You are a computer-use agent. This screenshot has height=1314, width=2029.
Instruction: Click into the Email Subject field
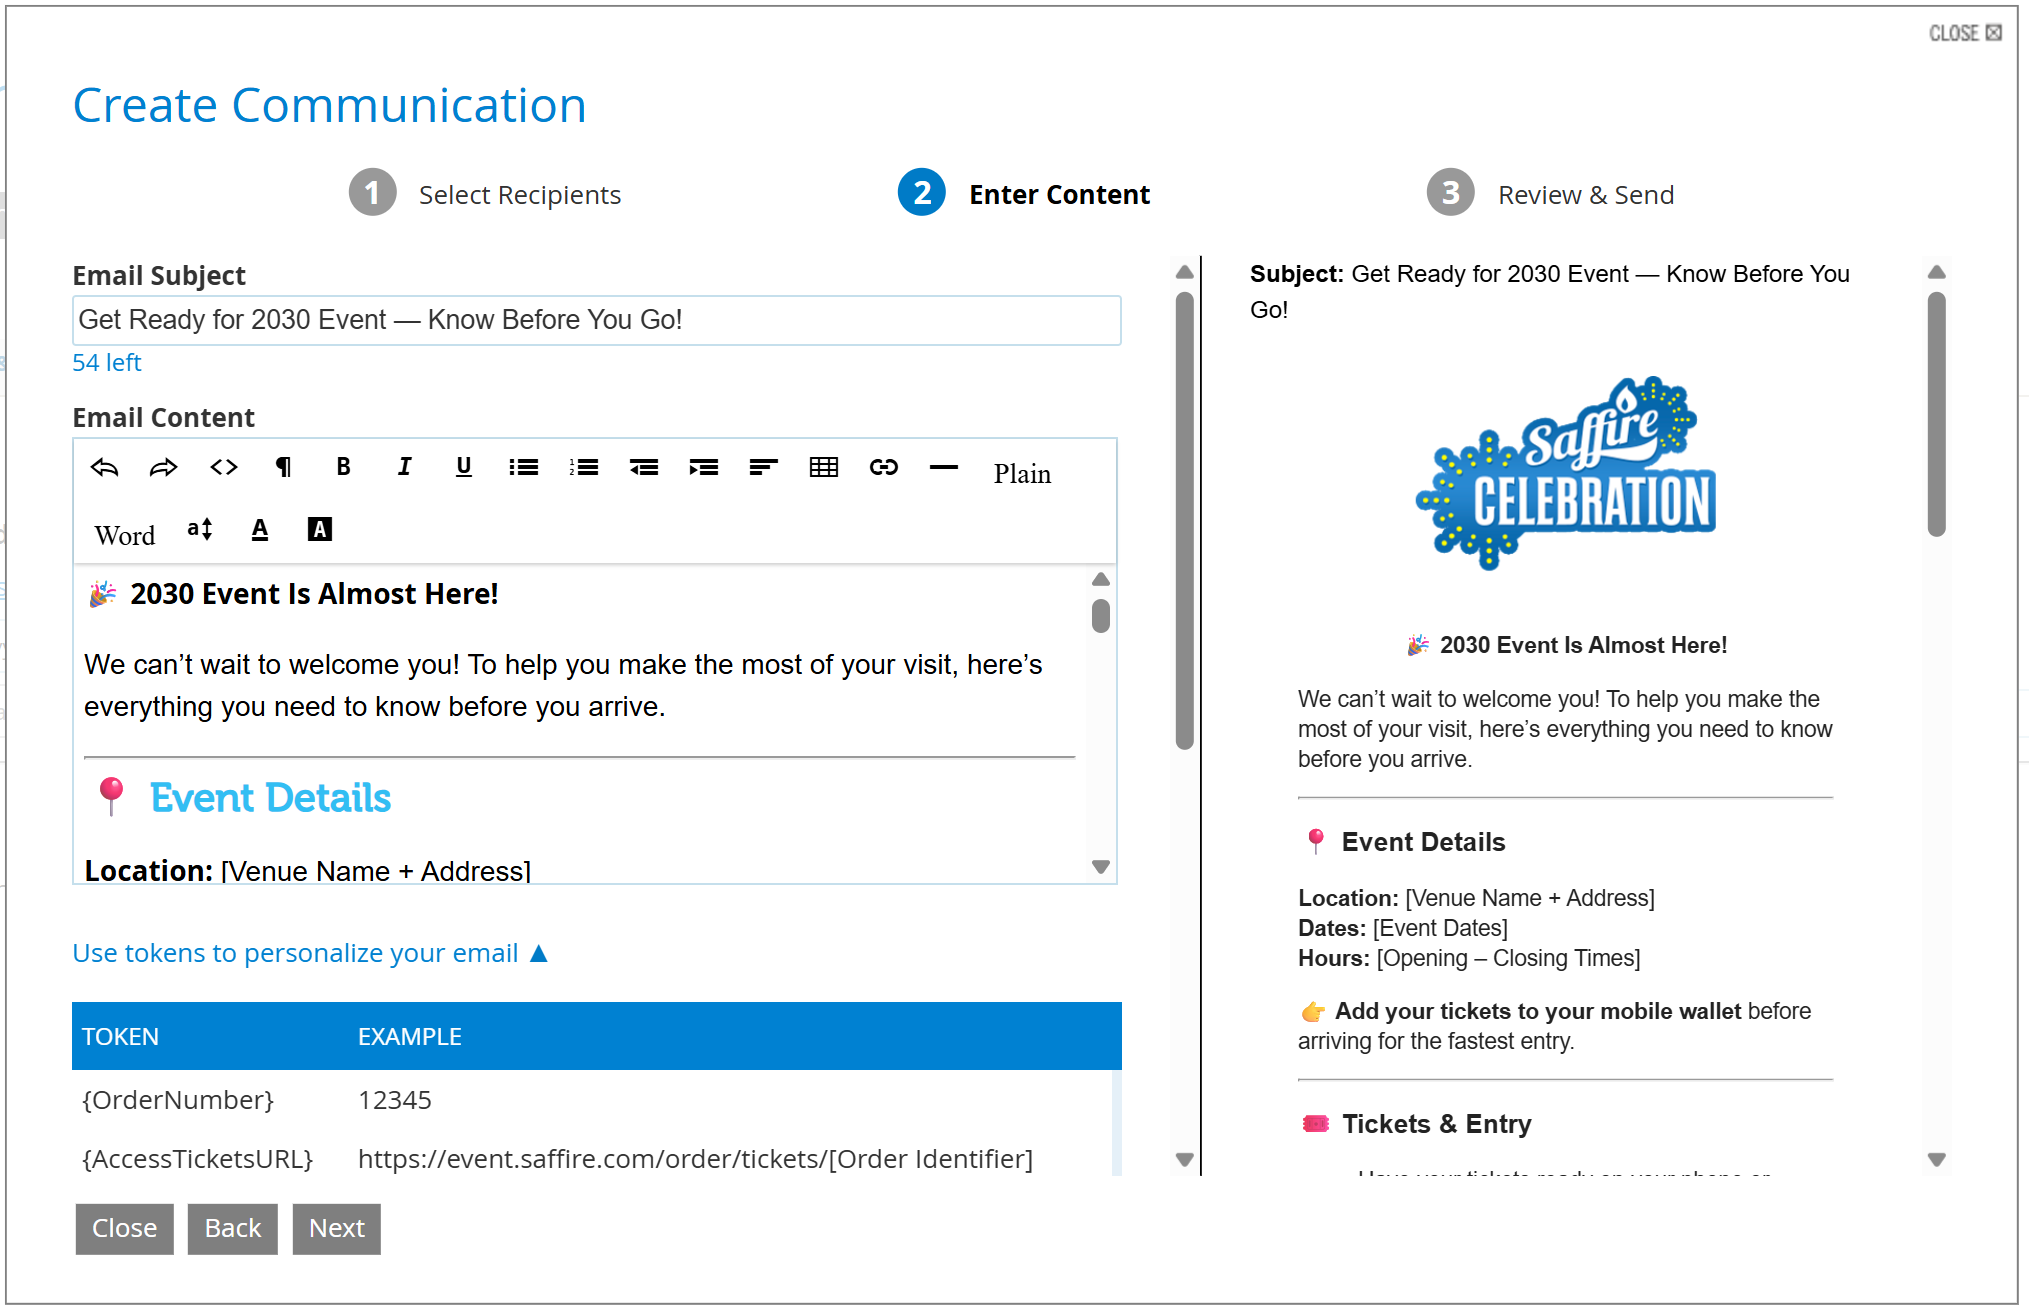[596, 320]
